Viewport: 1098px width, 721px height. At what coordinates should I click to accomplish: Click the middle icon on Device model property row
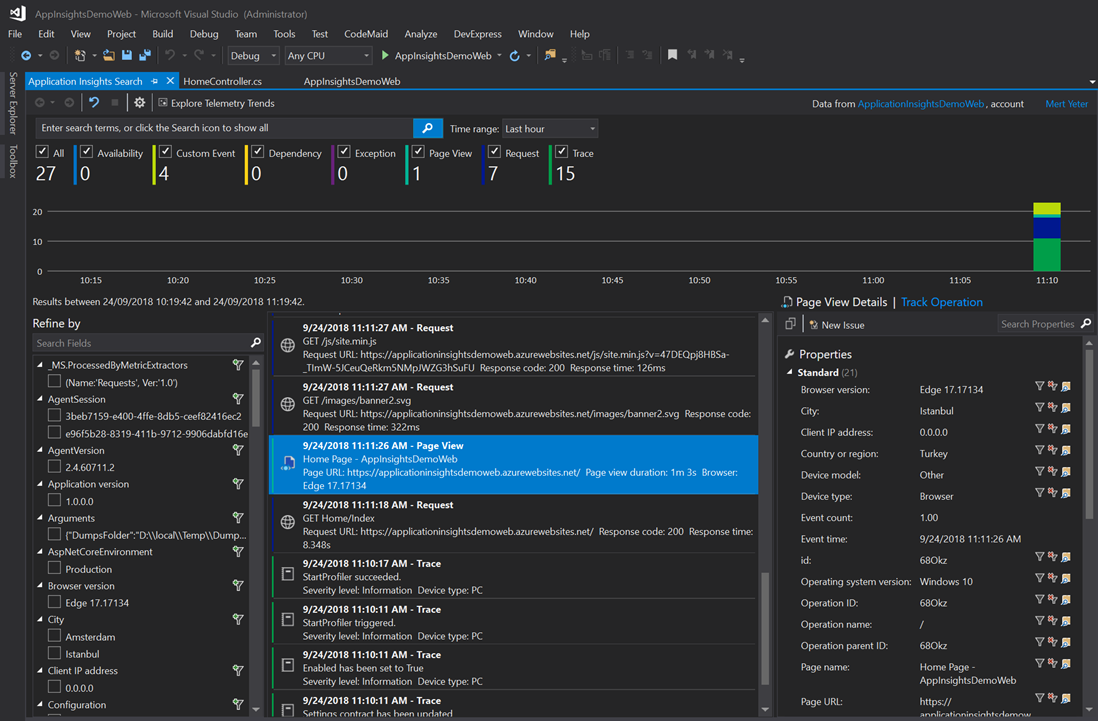pos(1052,472)
